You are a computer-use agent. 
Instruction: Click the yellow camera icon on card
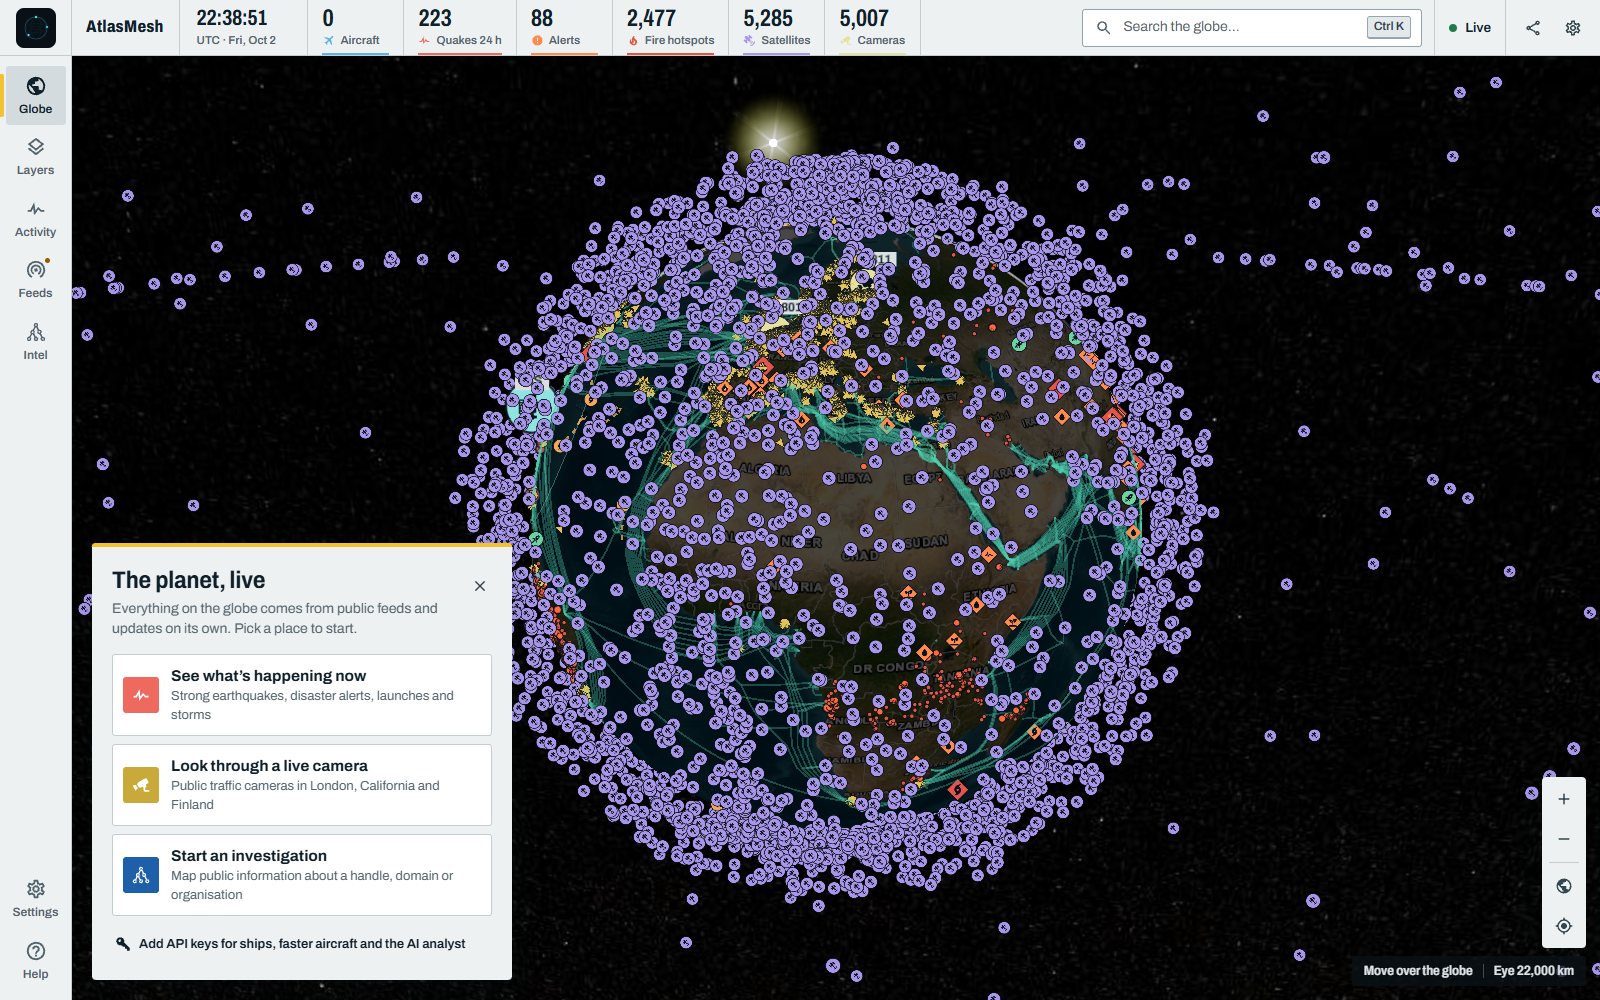click(x=141, y=785)
